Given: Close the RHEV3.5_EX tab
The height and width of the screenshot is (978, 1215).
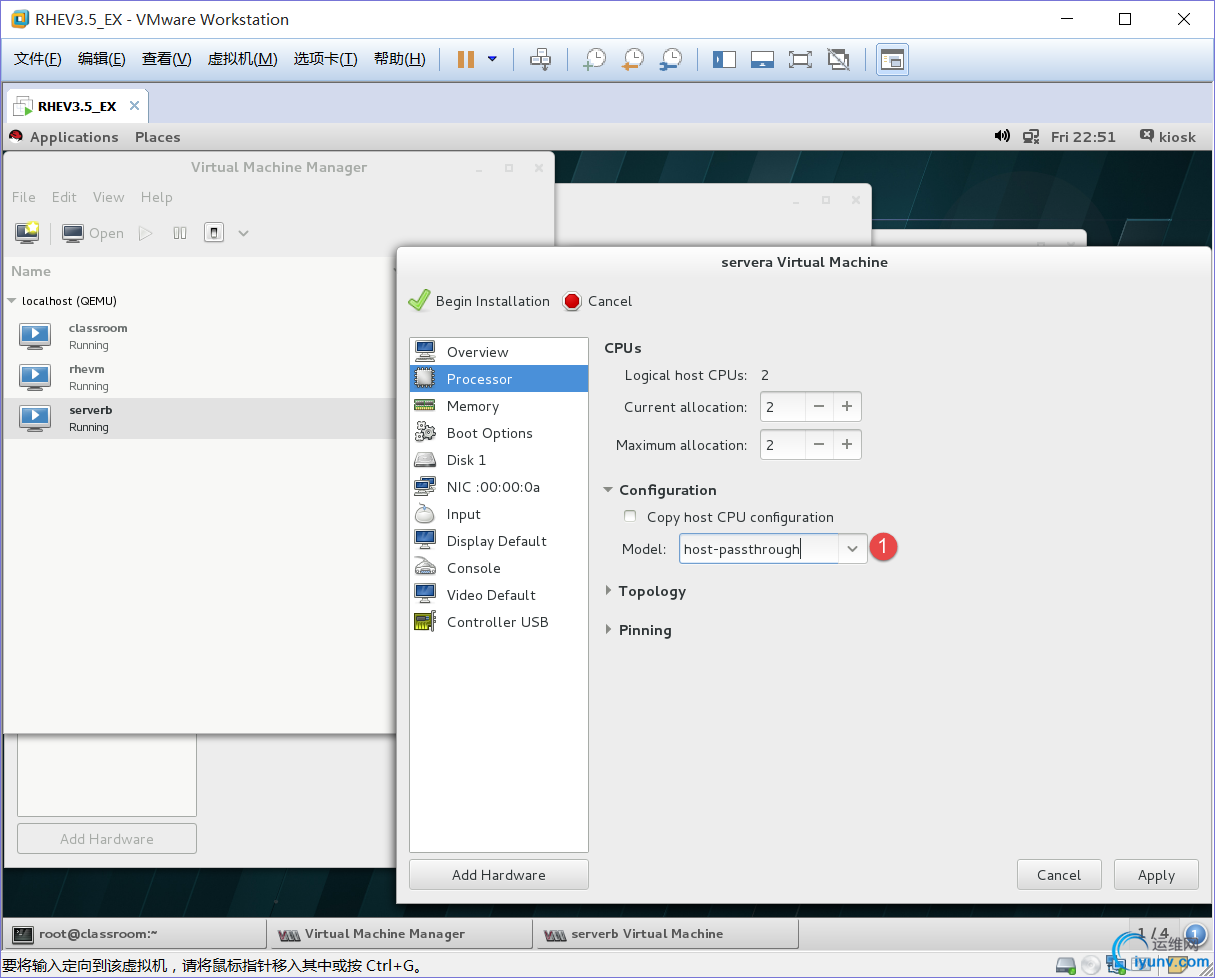Looking at the screenshot, I should [135, 106].
